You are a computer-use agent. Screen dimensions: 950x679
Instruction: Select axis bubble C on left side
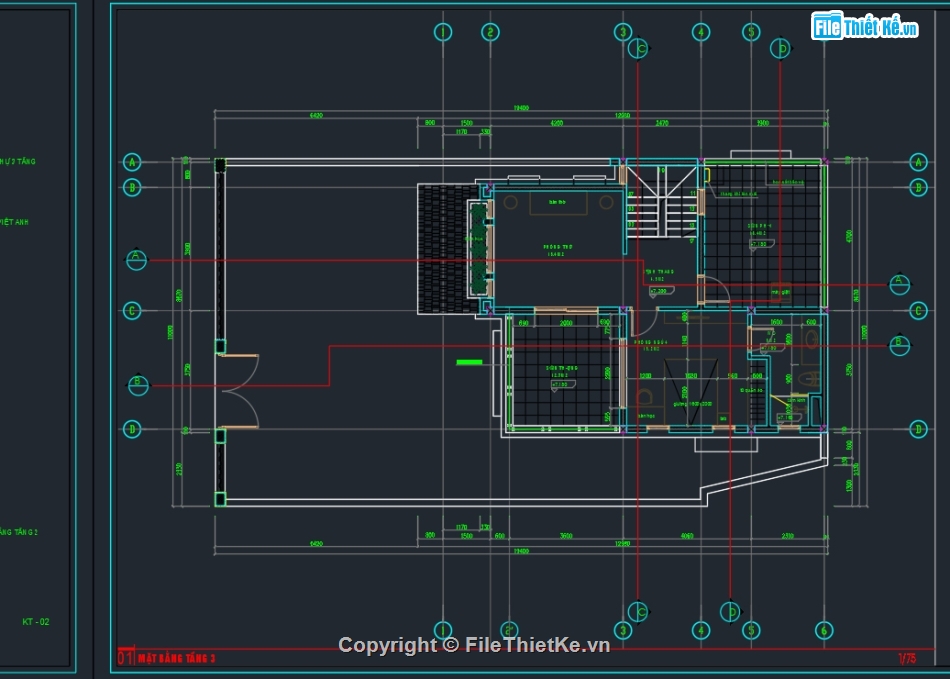131,311
